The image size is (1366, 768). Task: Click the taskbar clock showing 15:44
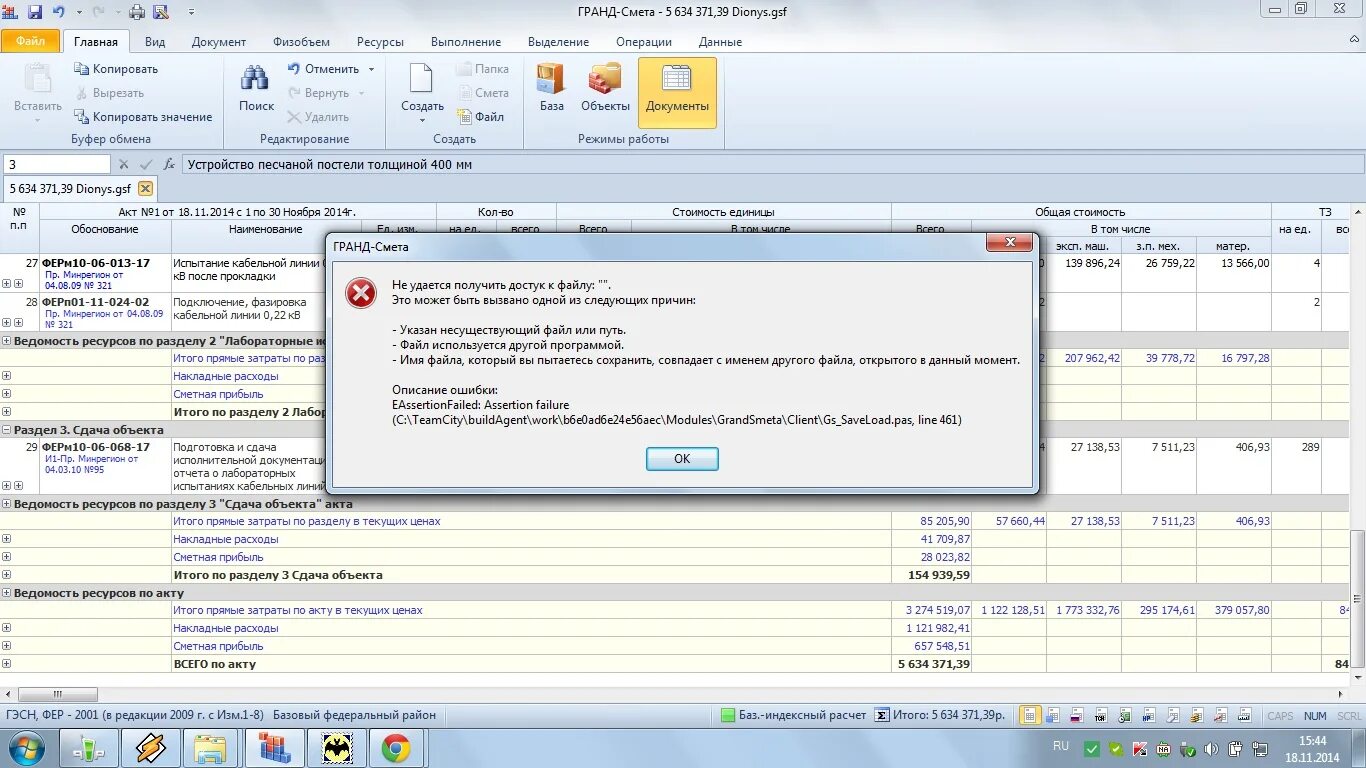(1313, 749)
